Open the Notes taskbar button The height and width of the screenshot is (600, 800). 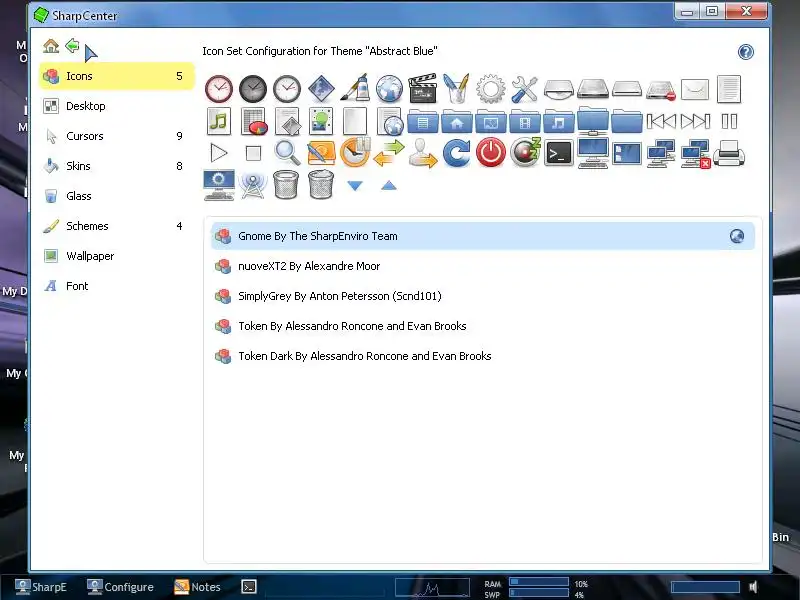(197, 587)
